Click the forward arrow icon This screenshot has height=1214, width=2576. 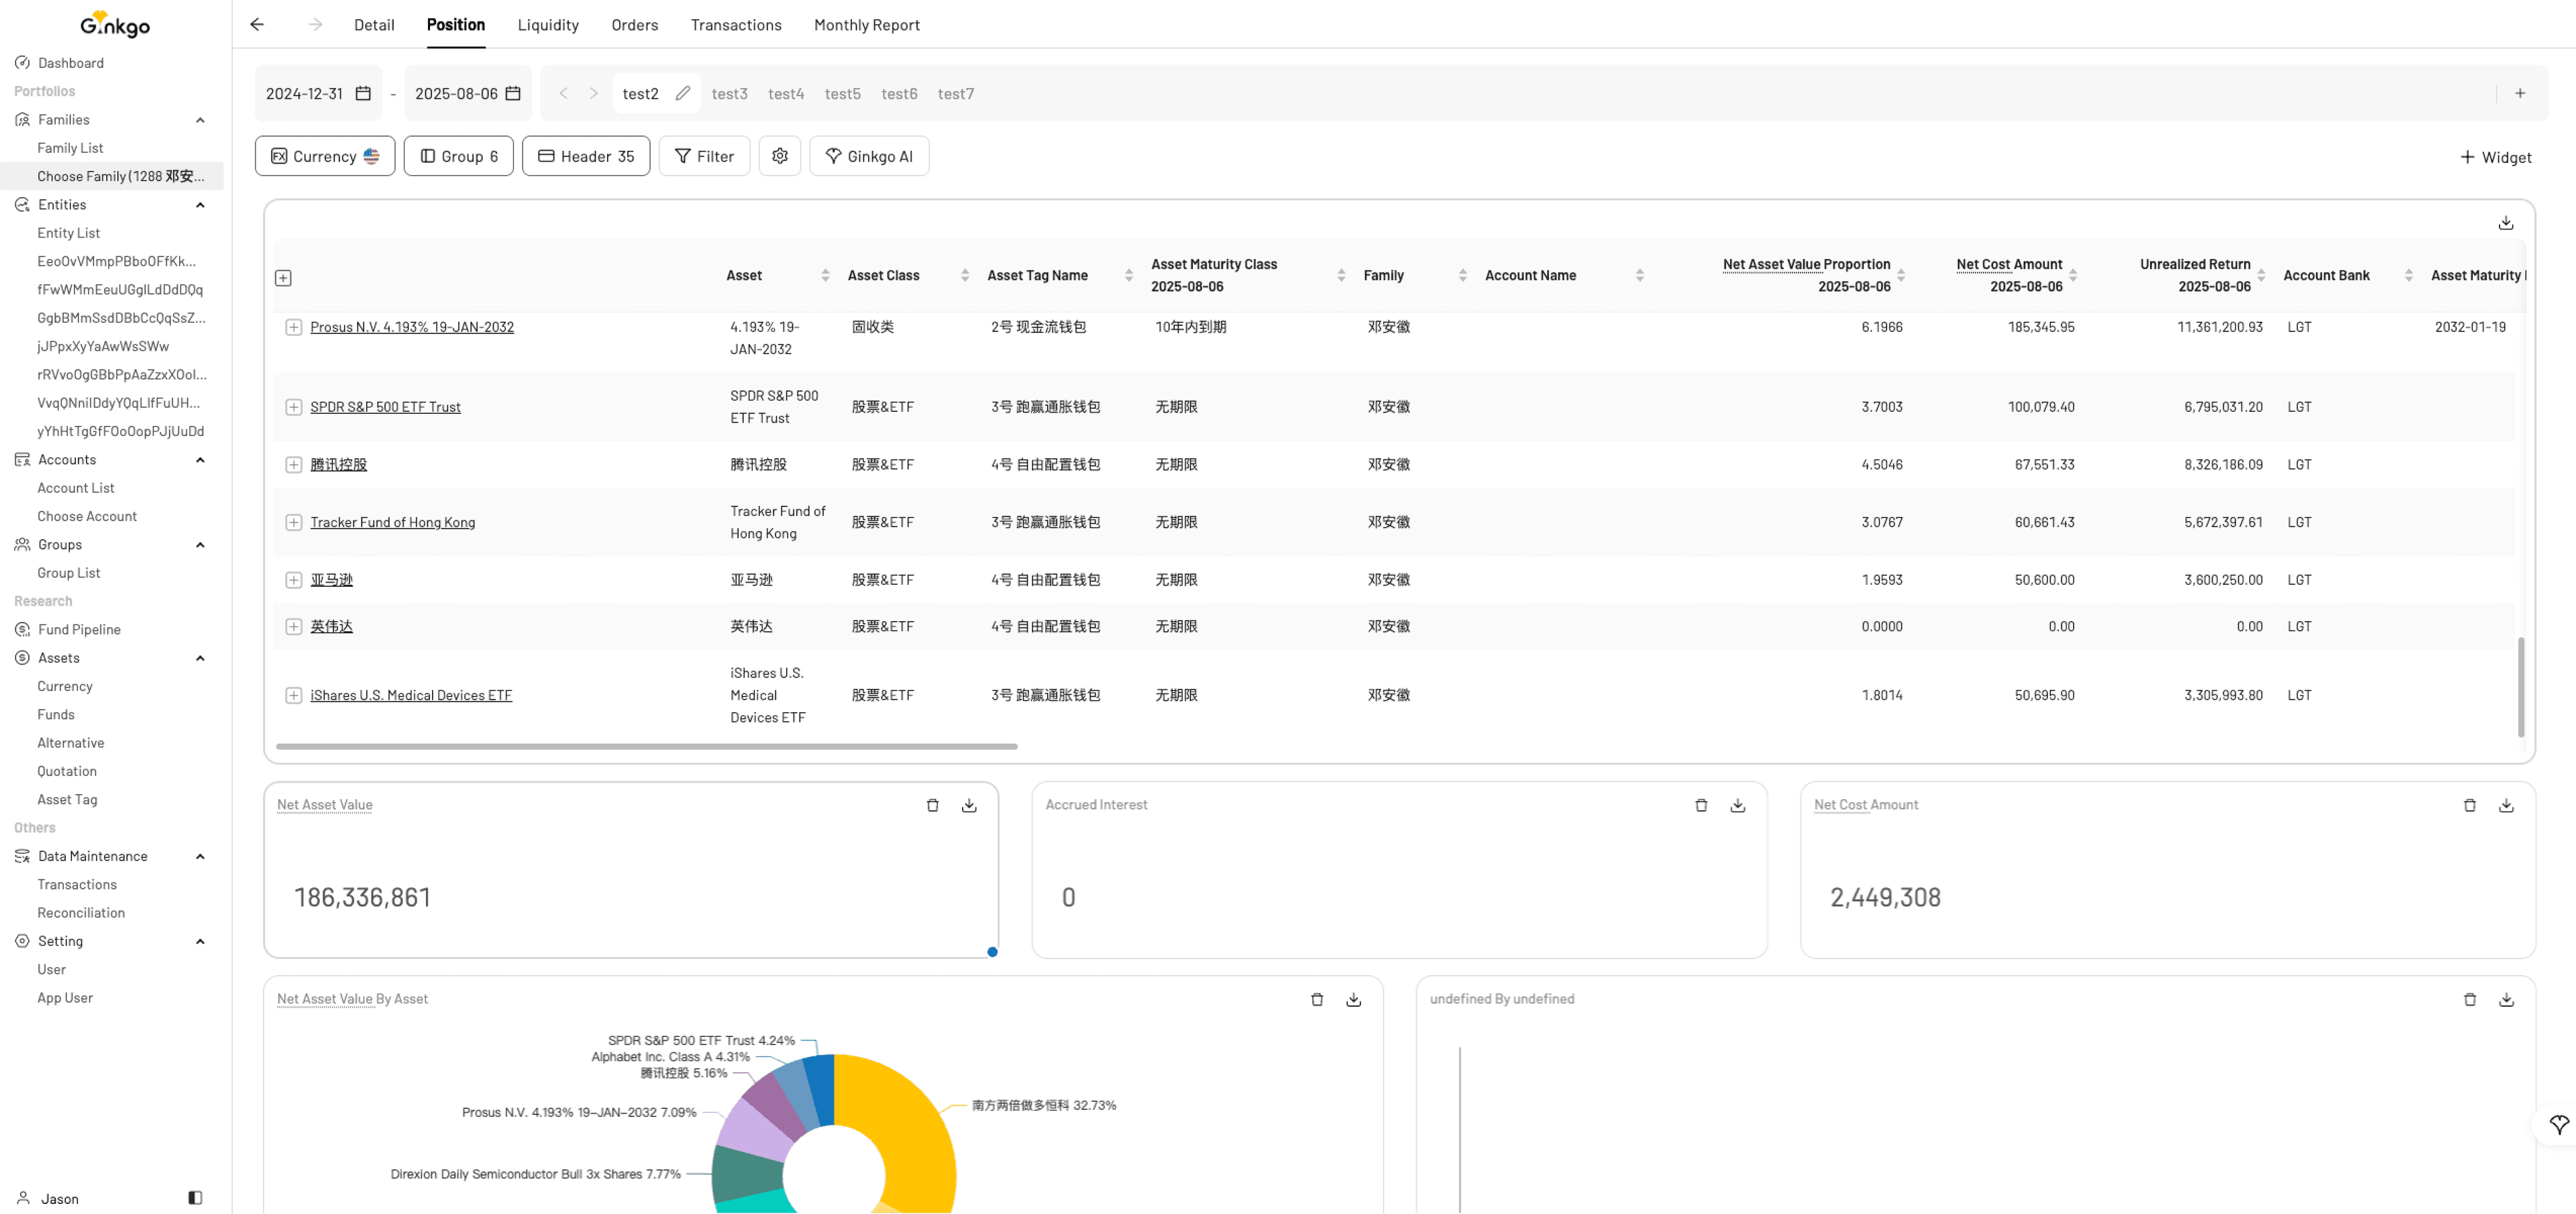click(x=315, y=24)
